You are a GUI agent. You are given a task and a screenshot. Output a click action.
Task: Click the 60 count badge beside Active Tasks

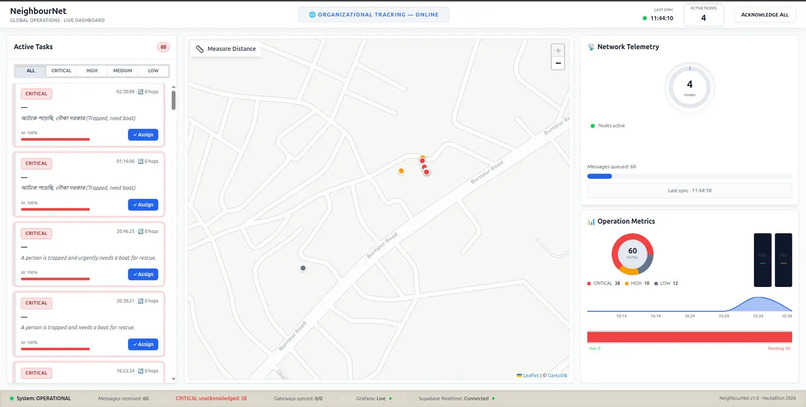pos(163,47)
